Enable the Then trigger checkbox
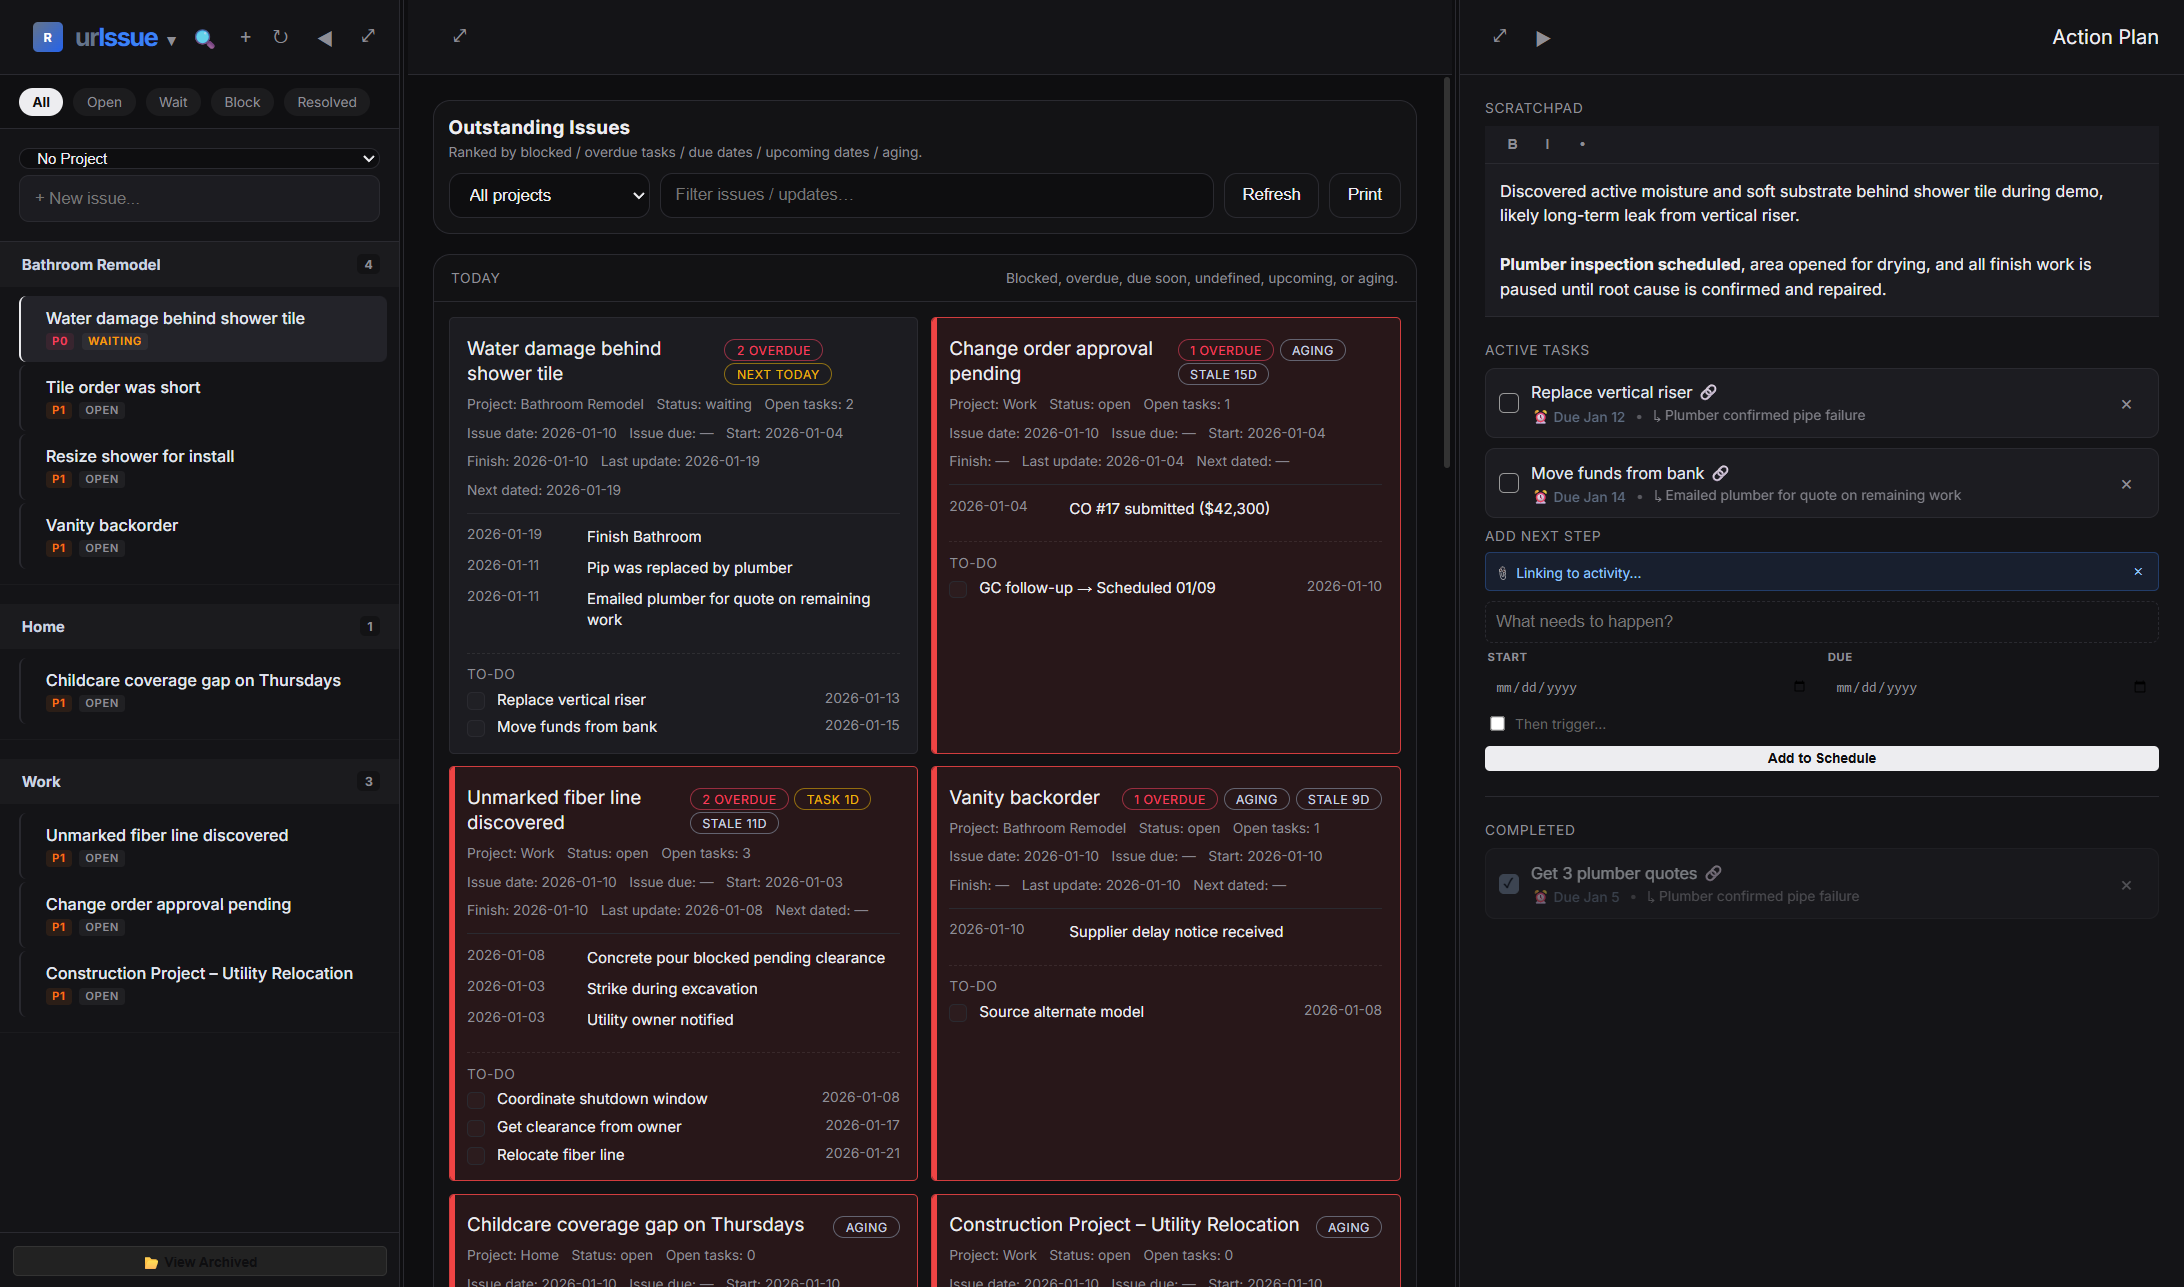Screen dimensions: 2184x1287 click(x=1497, y=723)
